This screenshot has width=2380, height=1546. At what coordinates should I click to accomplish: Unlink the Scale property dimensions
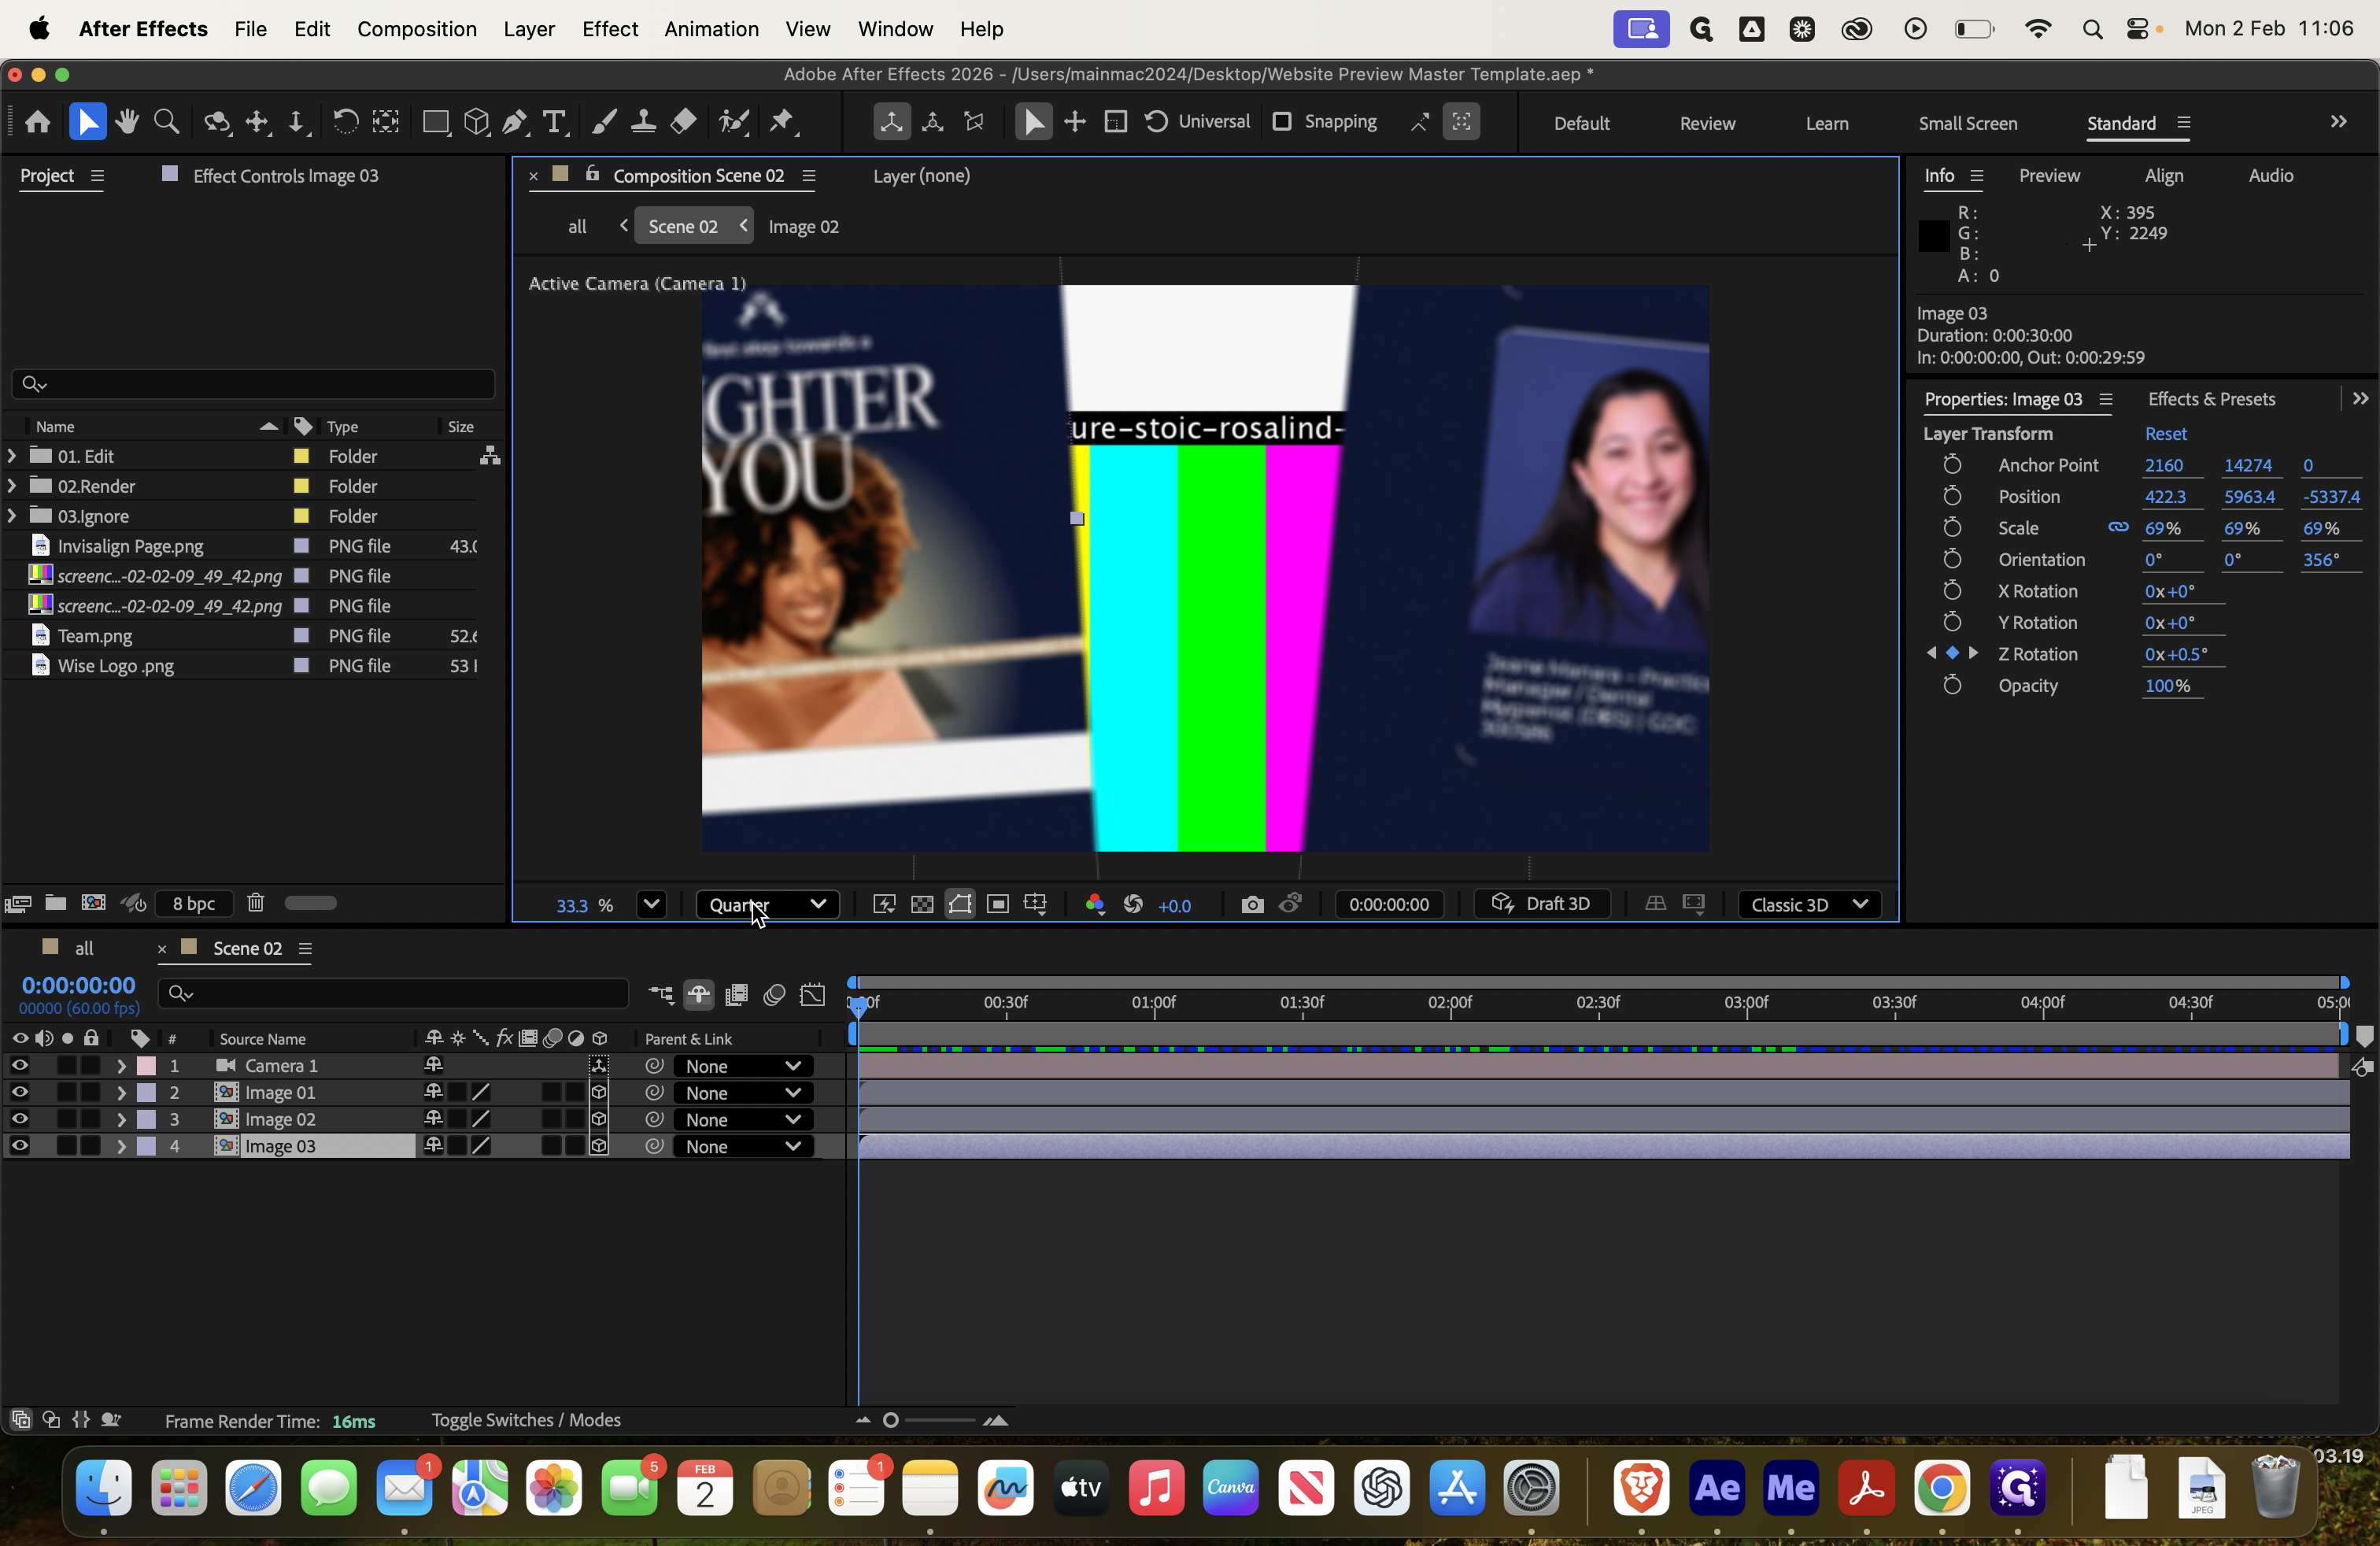[x=2119, y=527]
